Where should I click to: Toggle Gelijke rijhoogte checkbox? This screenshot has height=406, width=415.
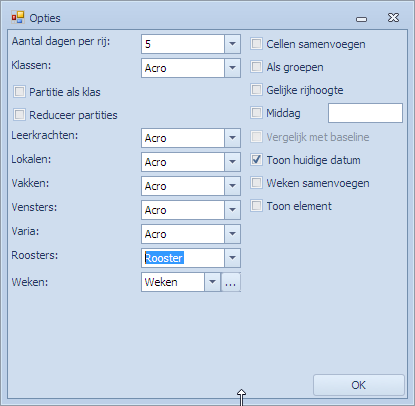click(x=256, y=90)
